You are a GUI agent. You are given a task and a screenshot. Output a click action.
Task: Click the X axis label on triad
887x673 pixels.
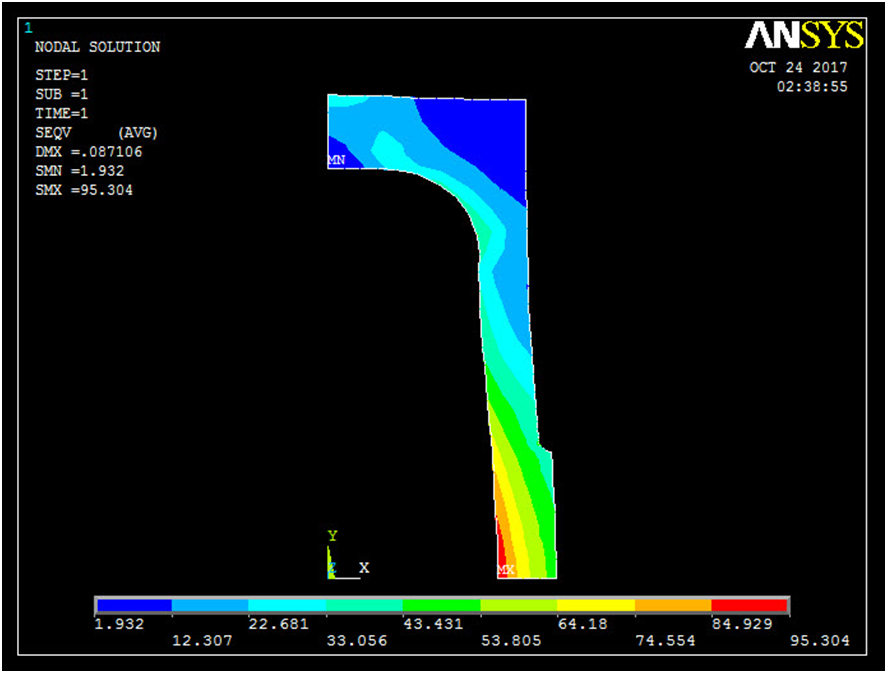click(x=364, y=567)
